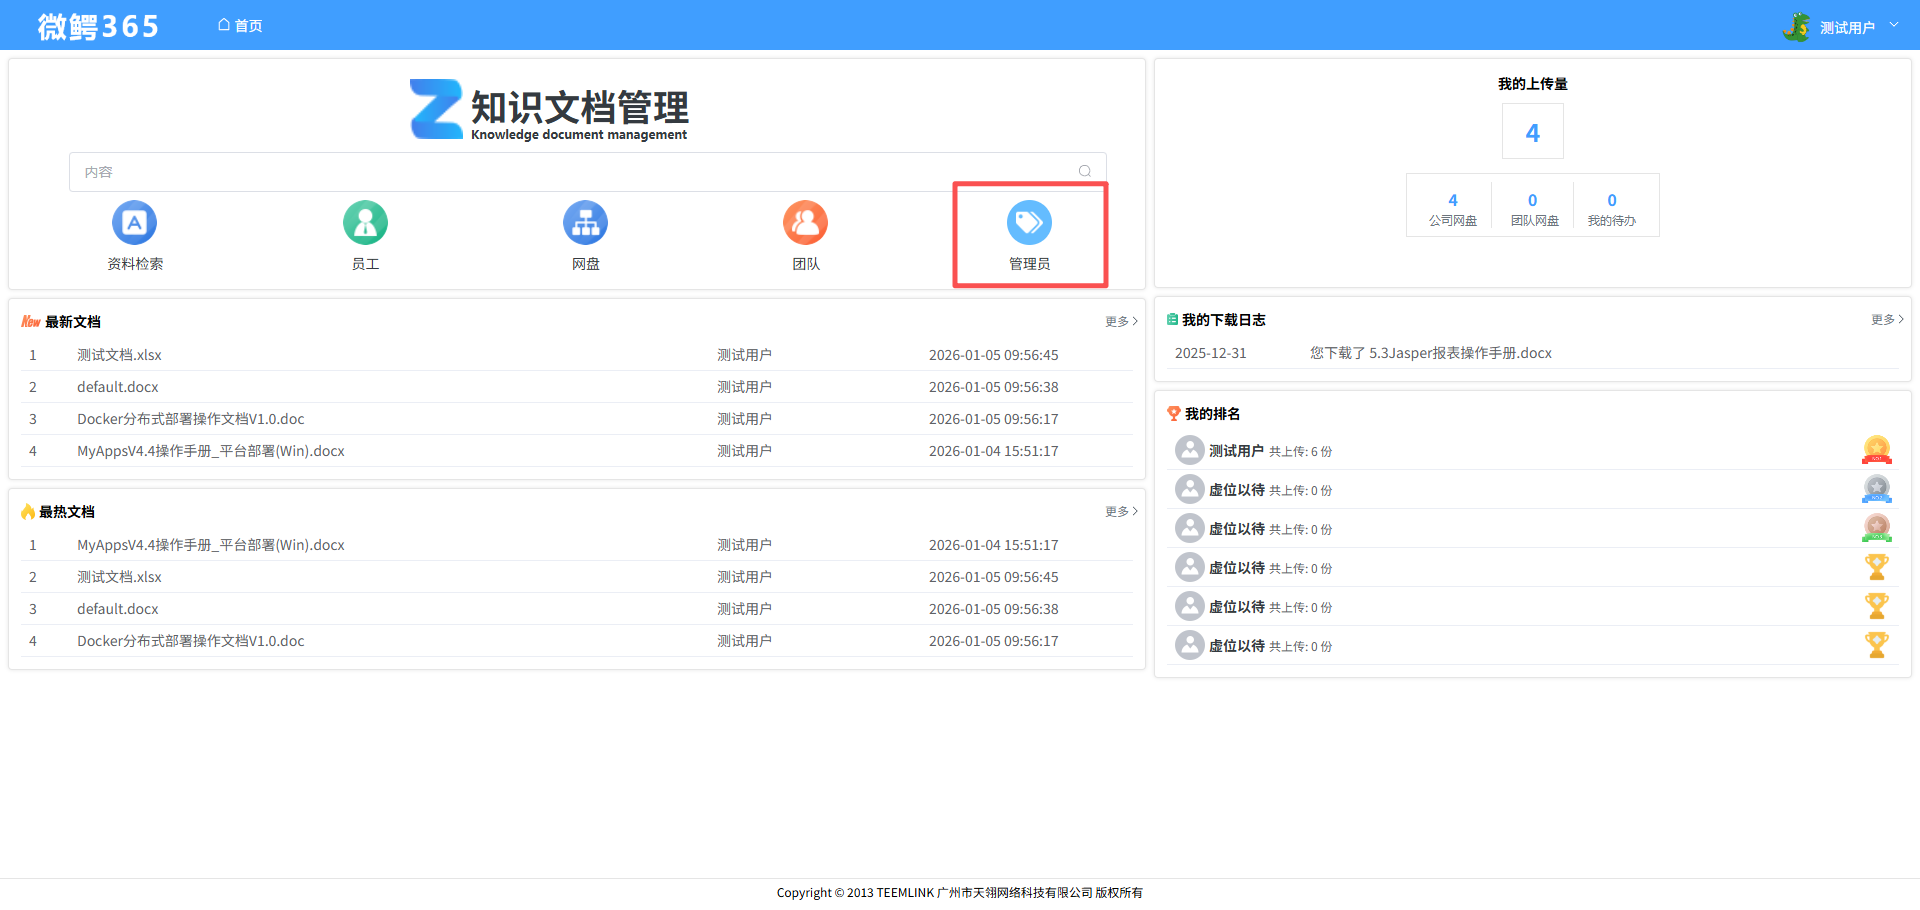1920x910 pixels.
Task: Expand the 测试用户 account dropdown arrow
Action: (1894, 25)
